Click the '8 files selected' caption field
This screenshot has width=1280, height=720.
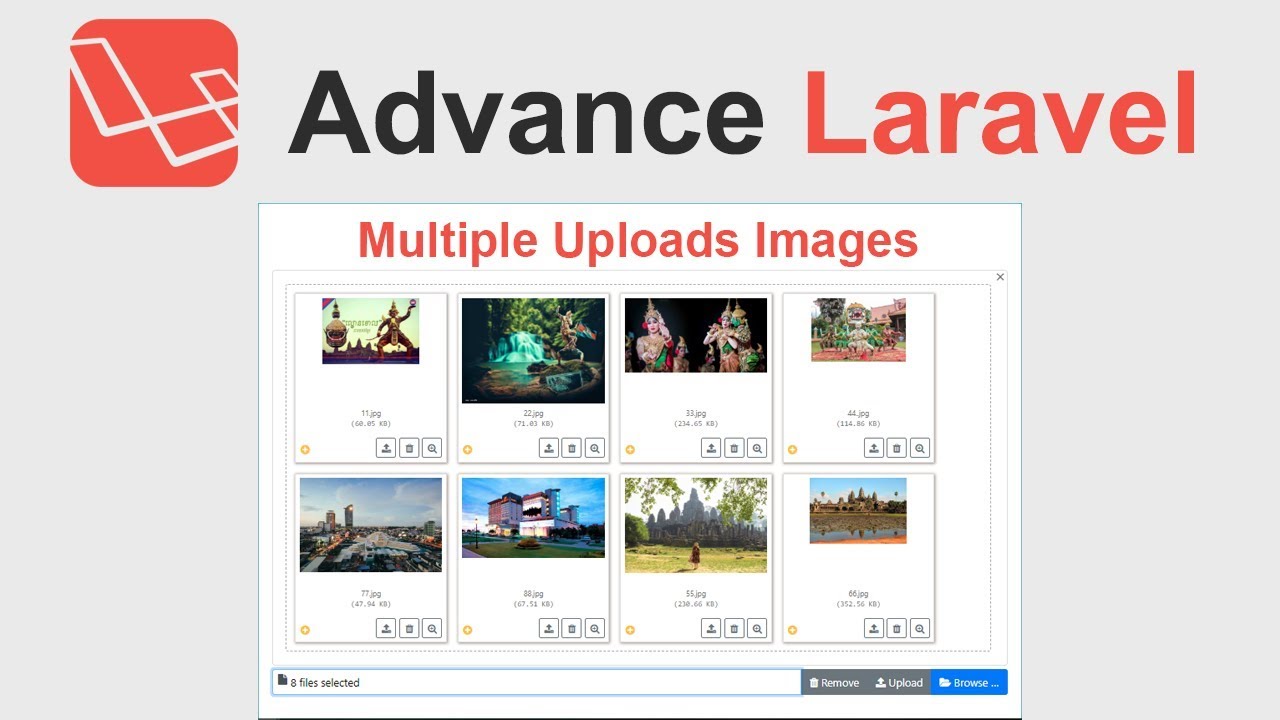pos(537,682)
